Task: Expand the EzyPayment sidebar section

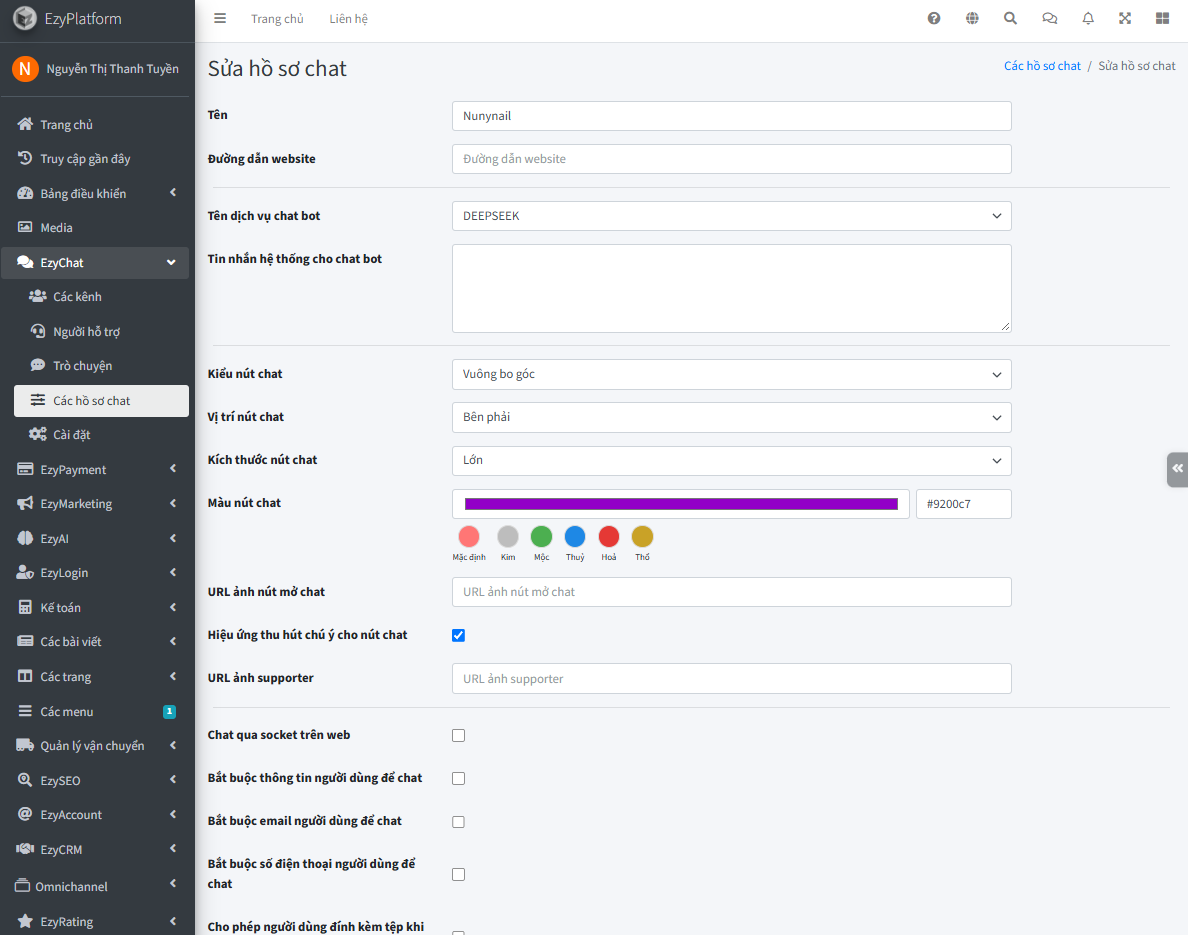Action: click(x=95, y=469)
